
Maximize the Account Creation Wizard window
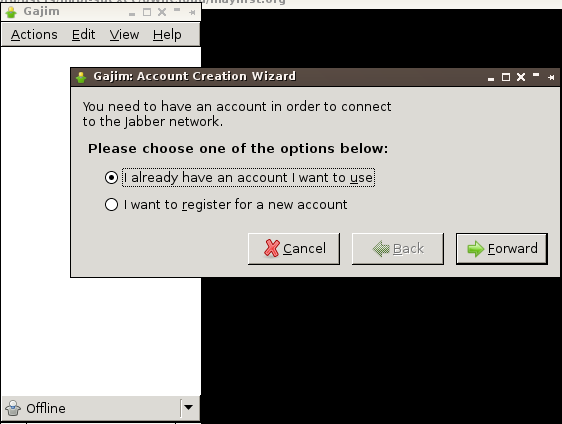point(506,77)
